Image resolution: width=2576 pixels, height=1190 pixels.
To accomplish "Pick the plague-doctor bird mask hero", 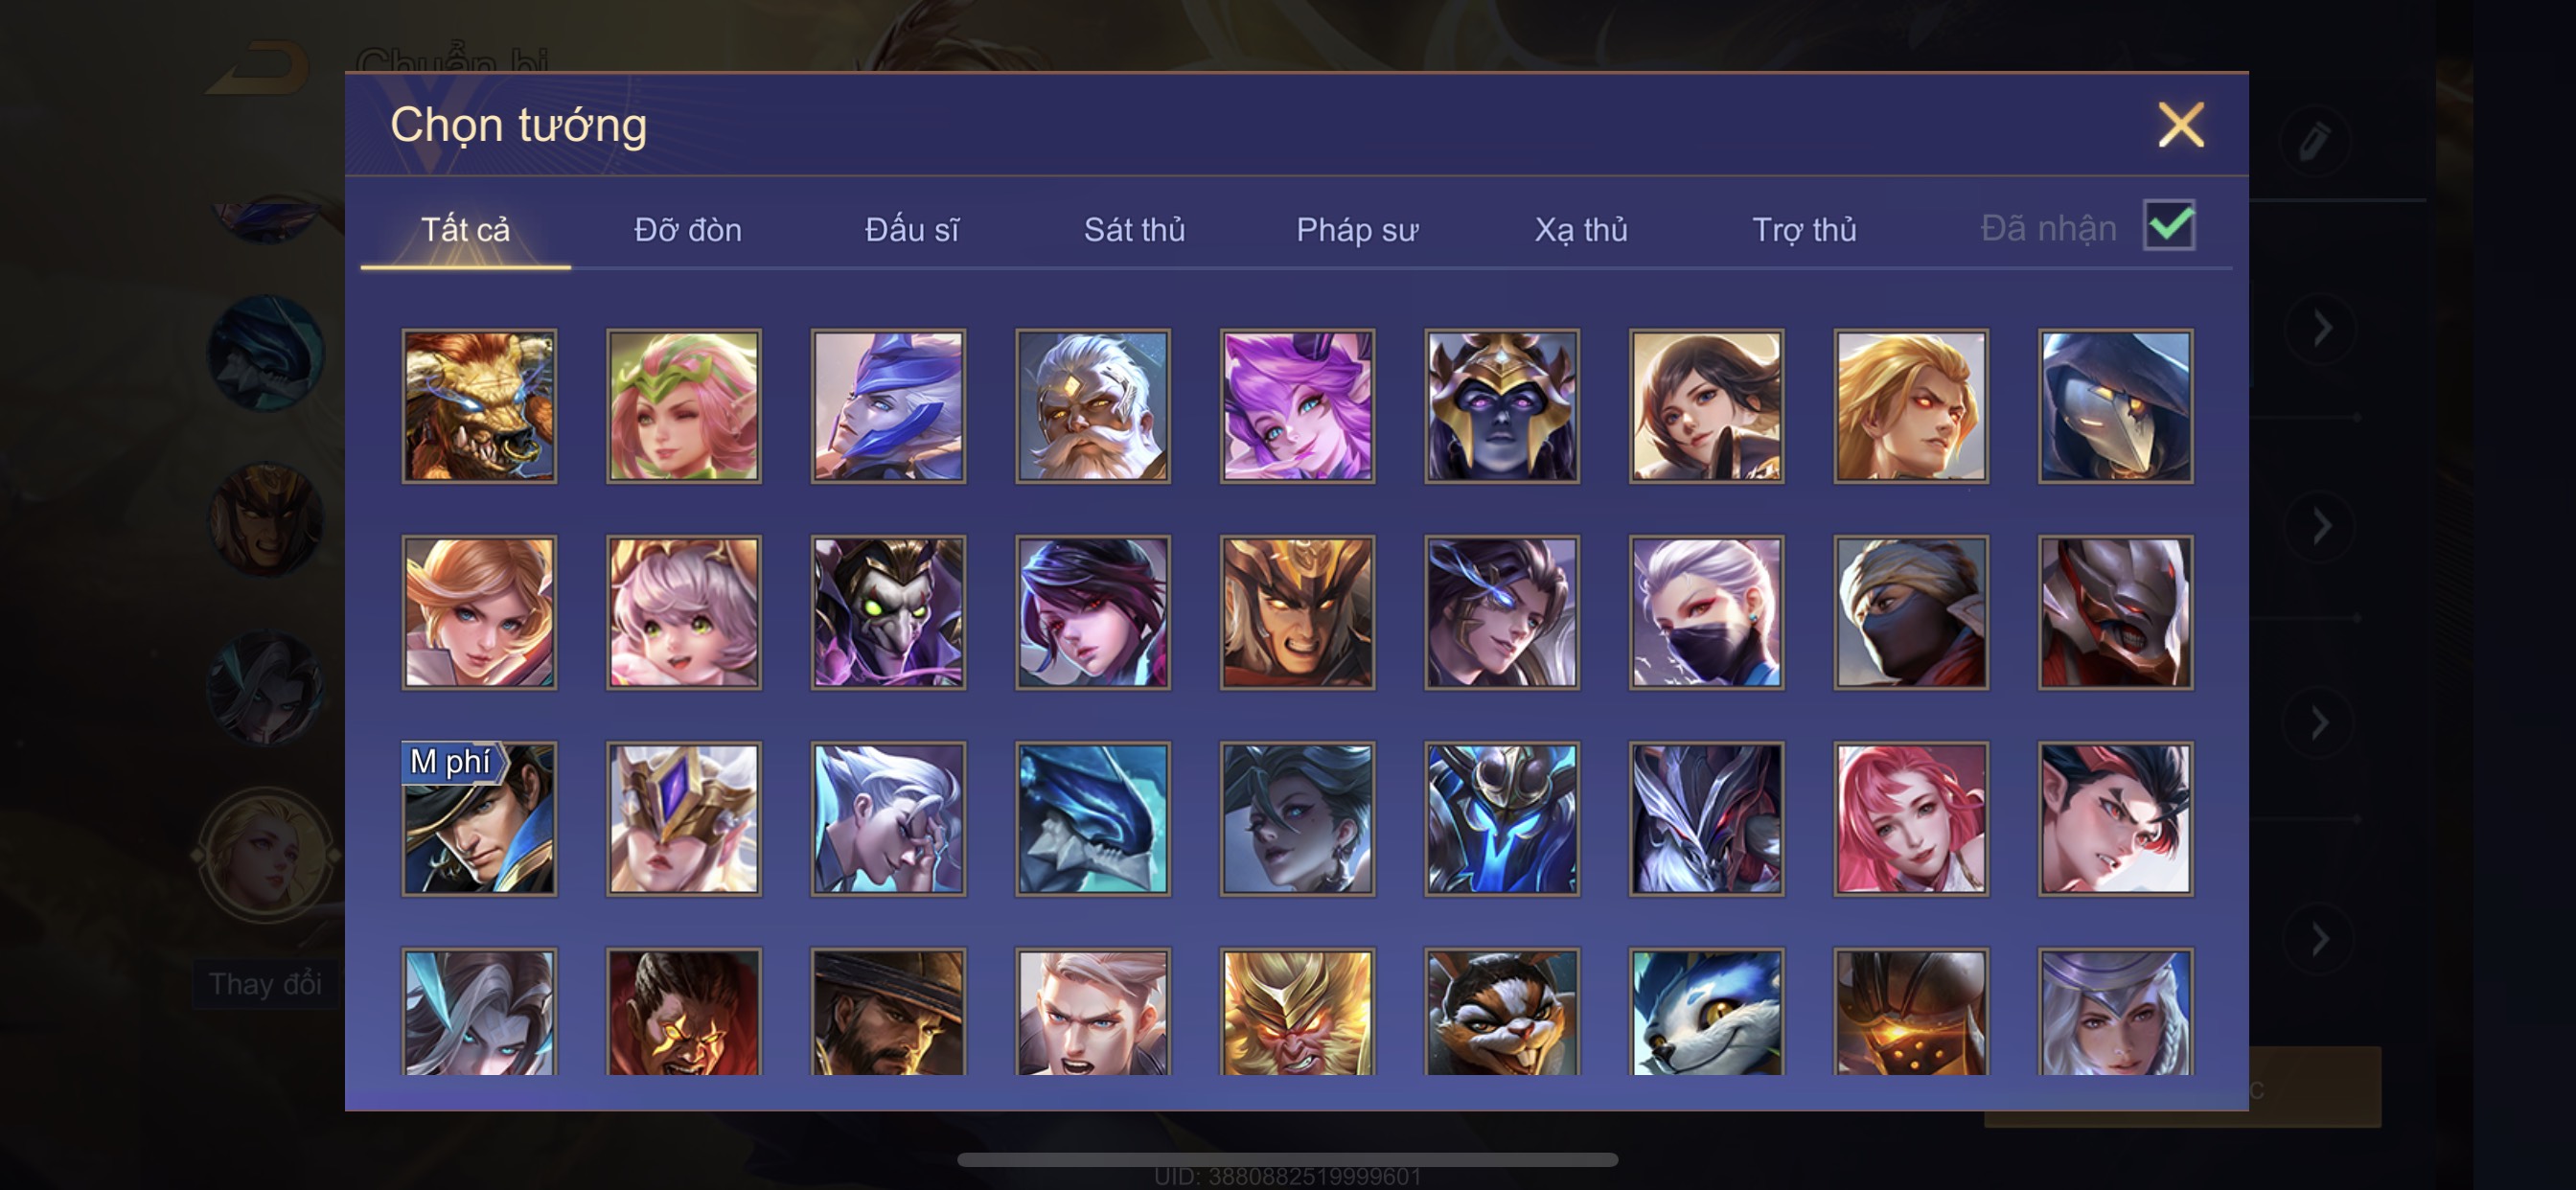I will (x=2115, y=406).
